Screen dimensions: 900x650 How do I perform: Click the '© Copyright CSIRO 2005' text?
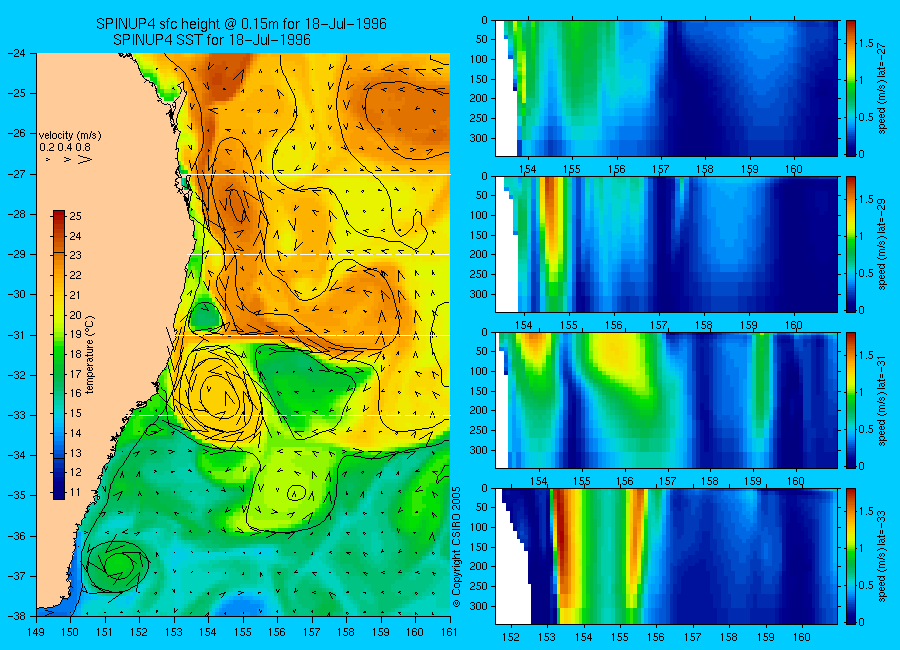pos(457,547)
